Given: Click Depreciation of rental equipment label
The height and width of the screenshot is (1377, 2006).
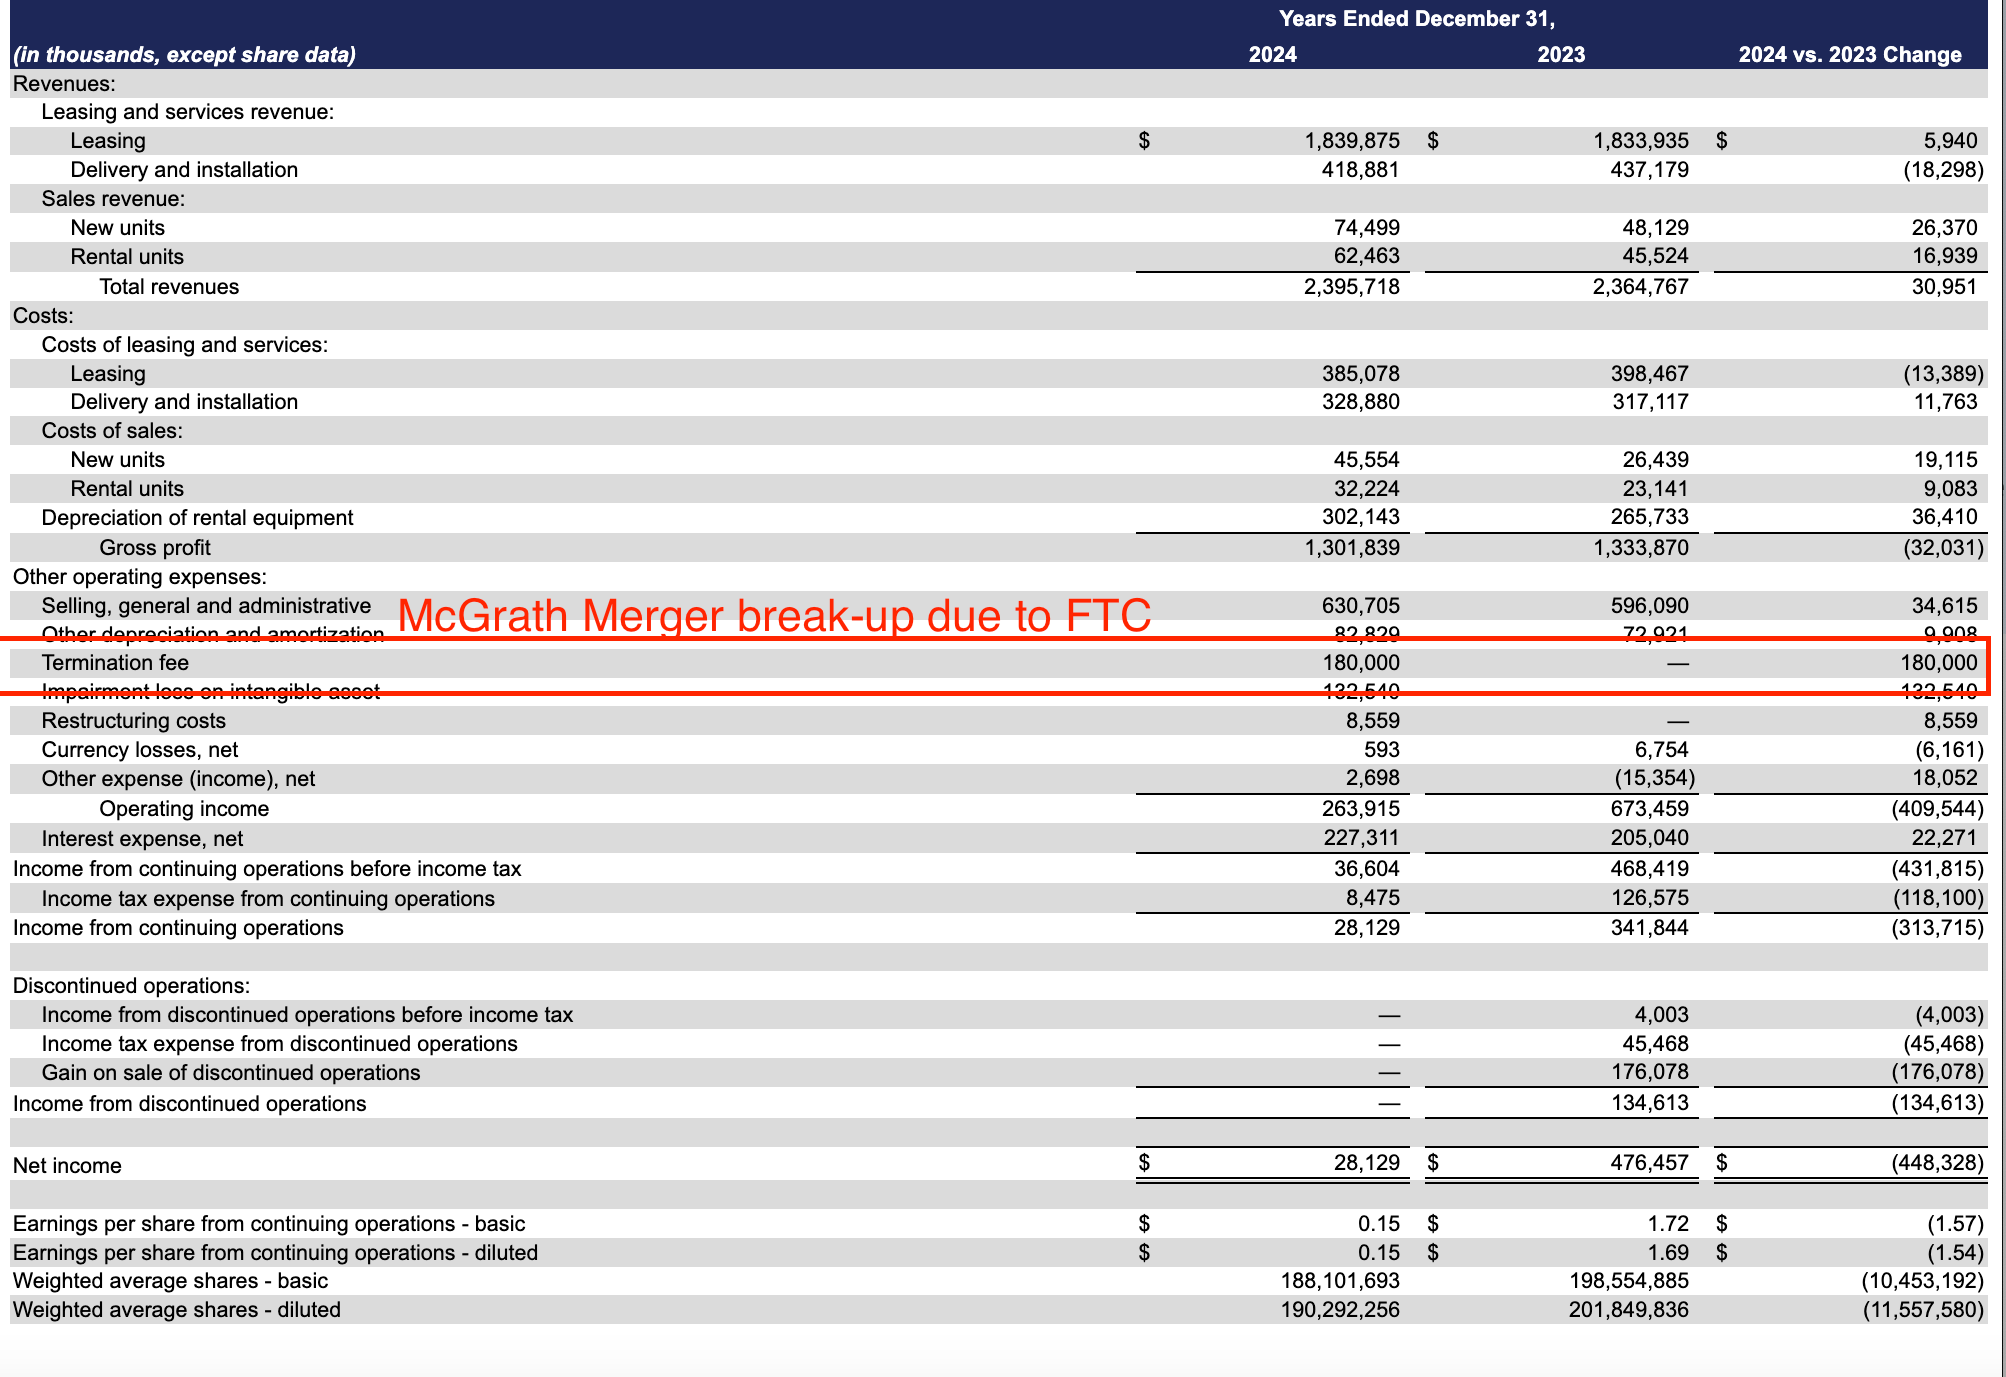Looking at the screenshot, I should point(197,518).
